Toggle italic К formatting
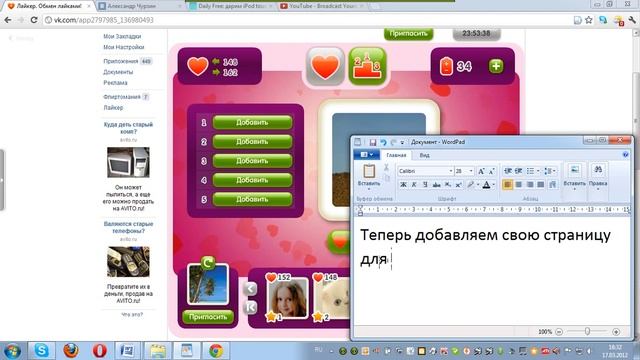 point(414,185)
